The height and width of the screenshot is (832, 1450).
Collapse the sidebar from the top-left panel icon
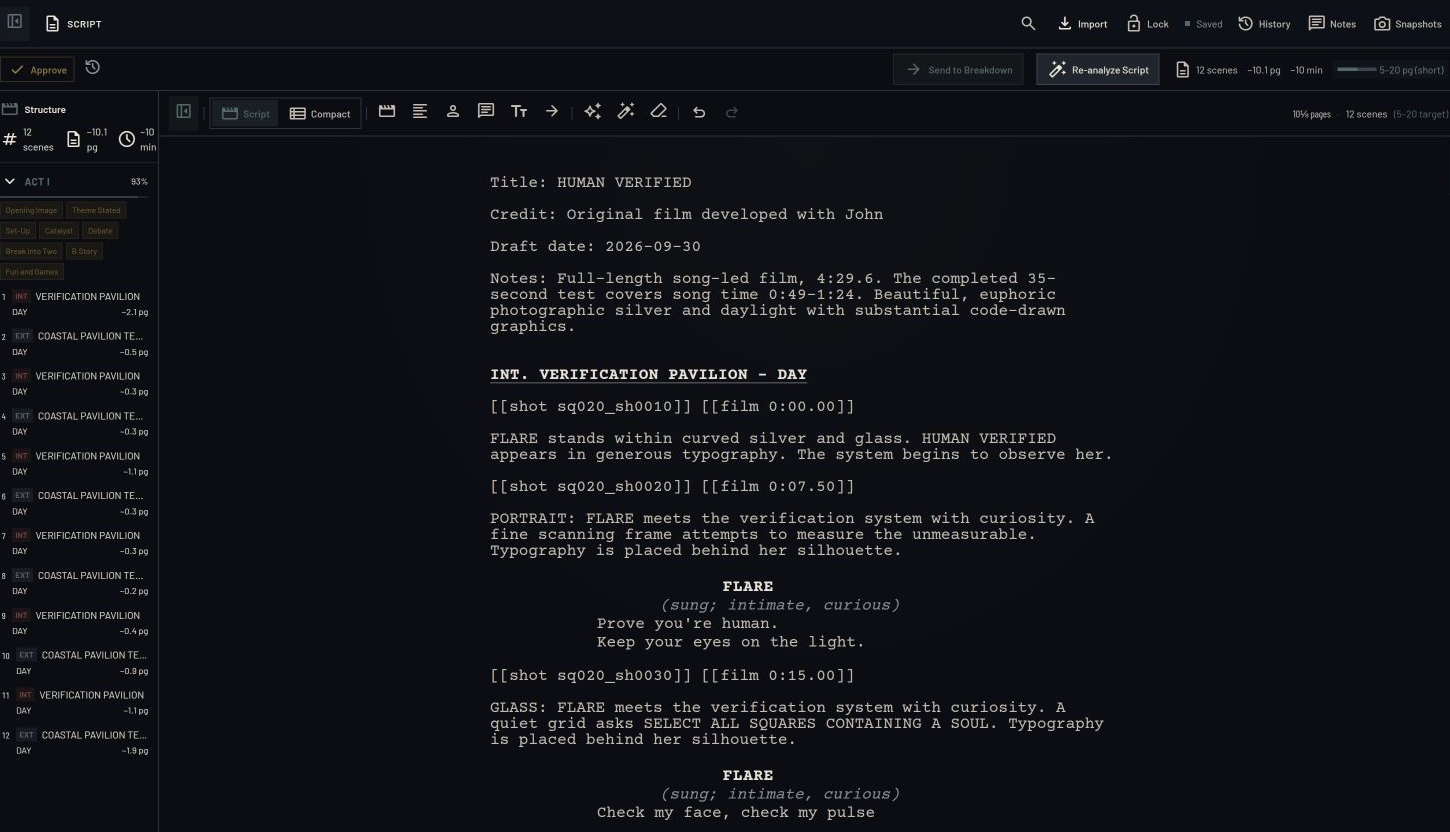(x=15, y=21)
